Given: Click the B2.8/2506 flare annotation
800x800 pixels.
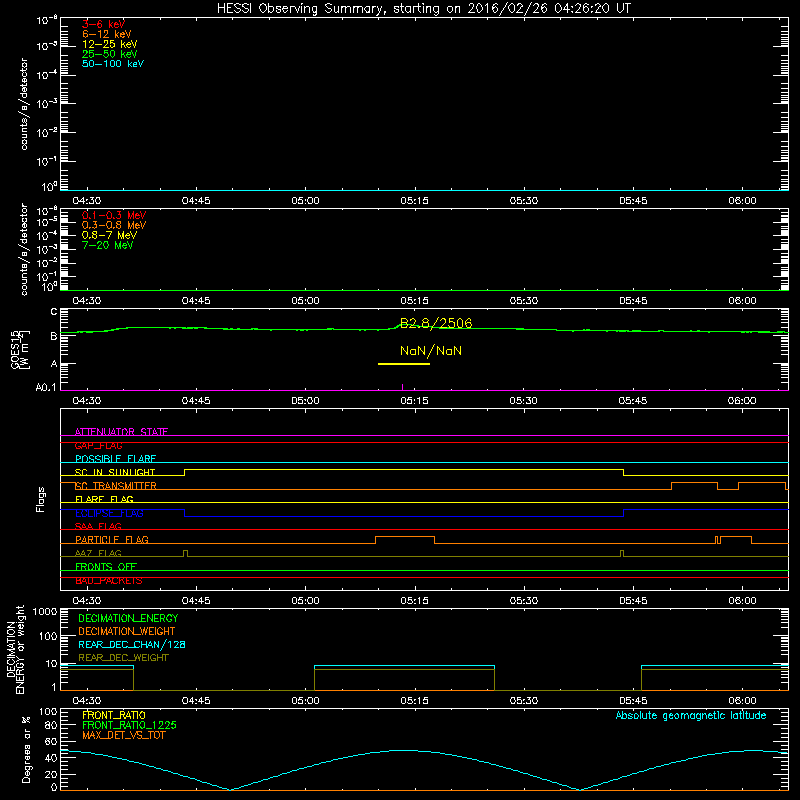Looking at the screenshot, I should pyautogui.click(x=436, y=323).
